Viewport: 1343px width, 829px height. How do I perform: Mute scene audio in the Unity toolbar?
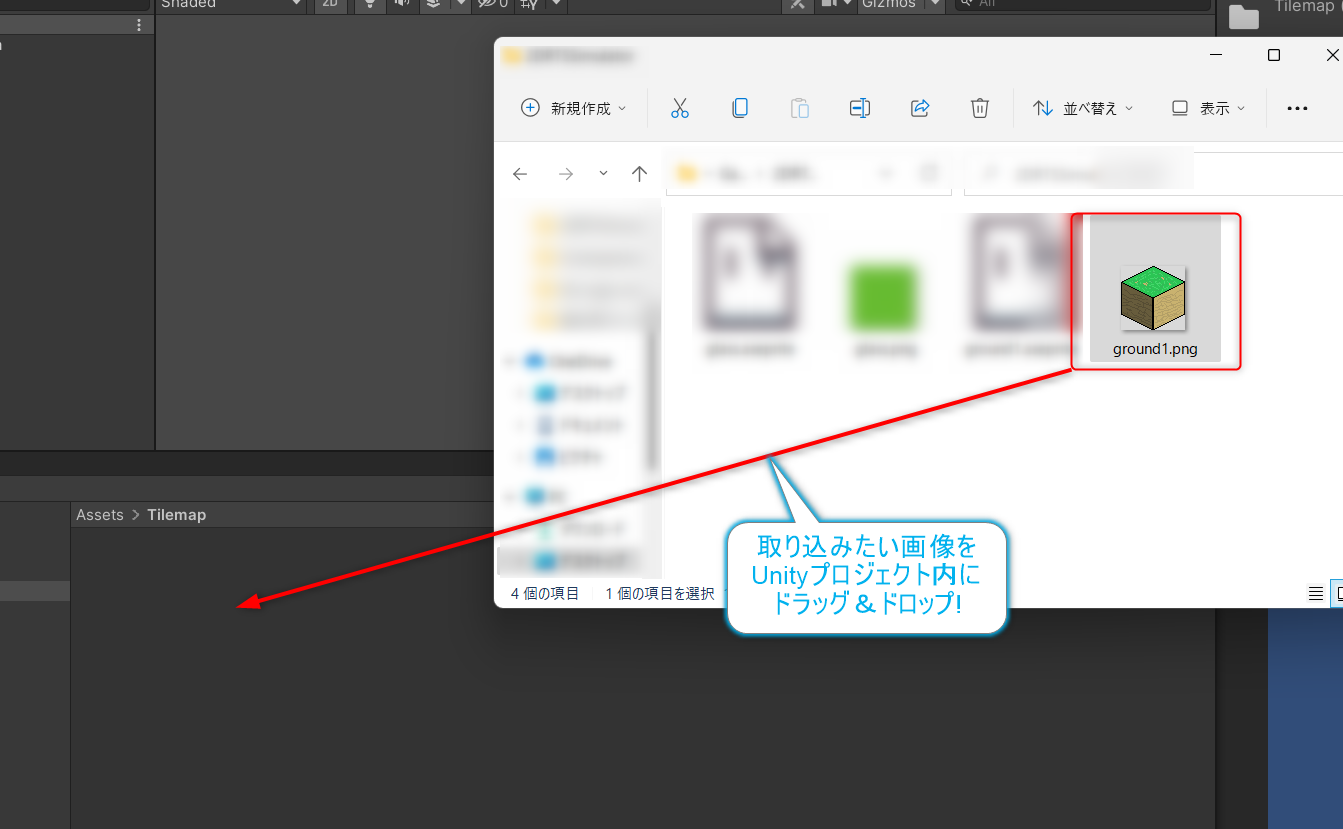click(x=402, y=5)
